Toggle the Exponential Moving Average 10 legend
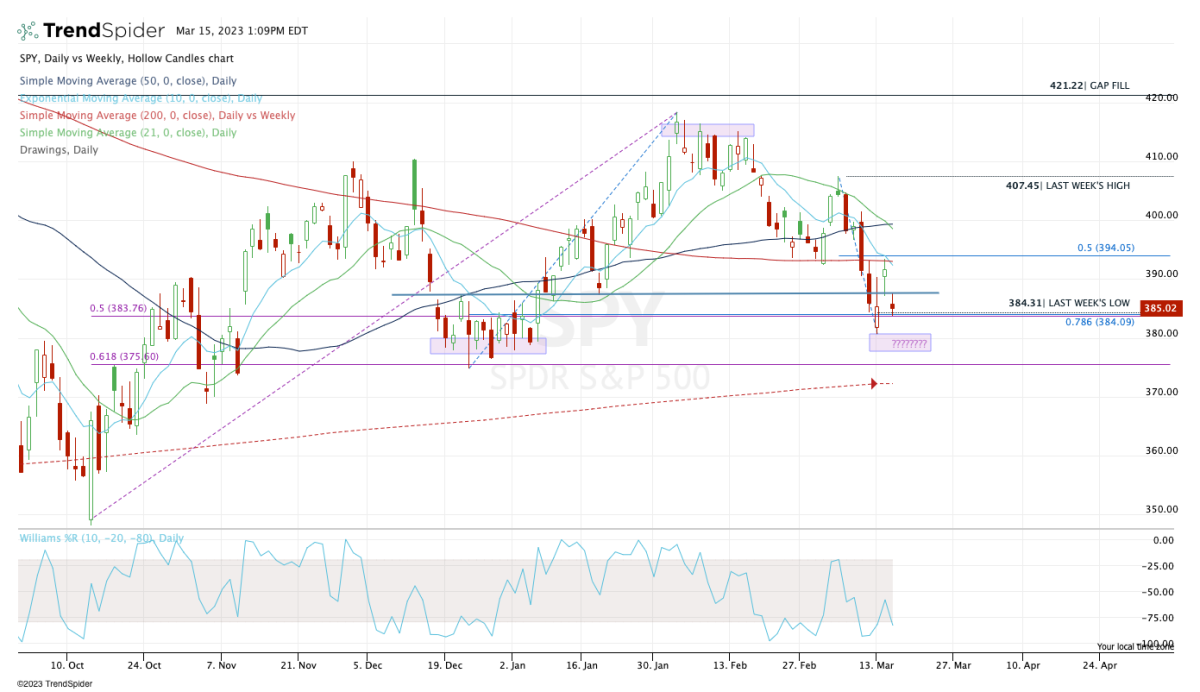Image resolution: width=1200 pixels, height=692 pixels. pyautogui.click(x=140, y=98)
